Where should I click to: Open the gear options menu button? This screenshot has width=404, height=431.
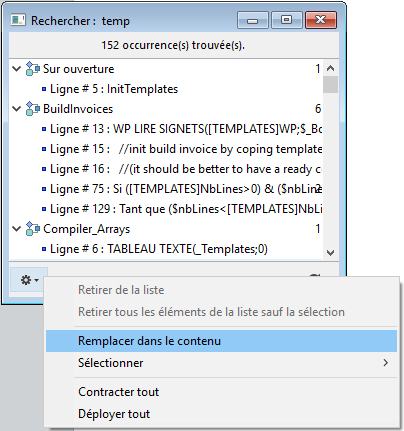click(29, 280)
